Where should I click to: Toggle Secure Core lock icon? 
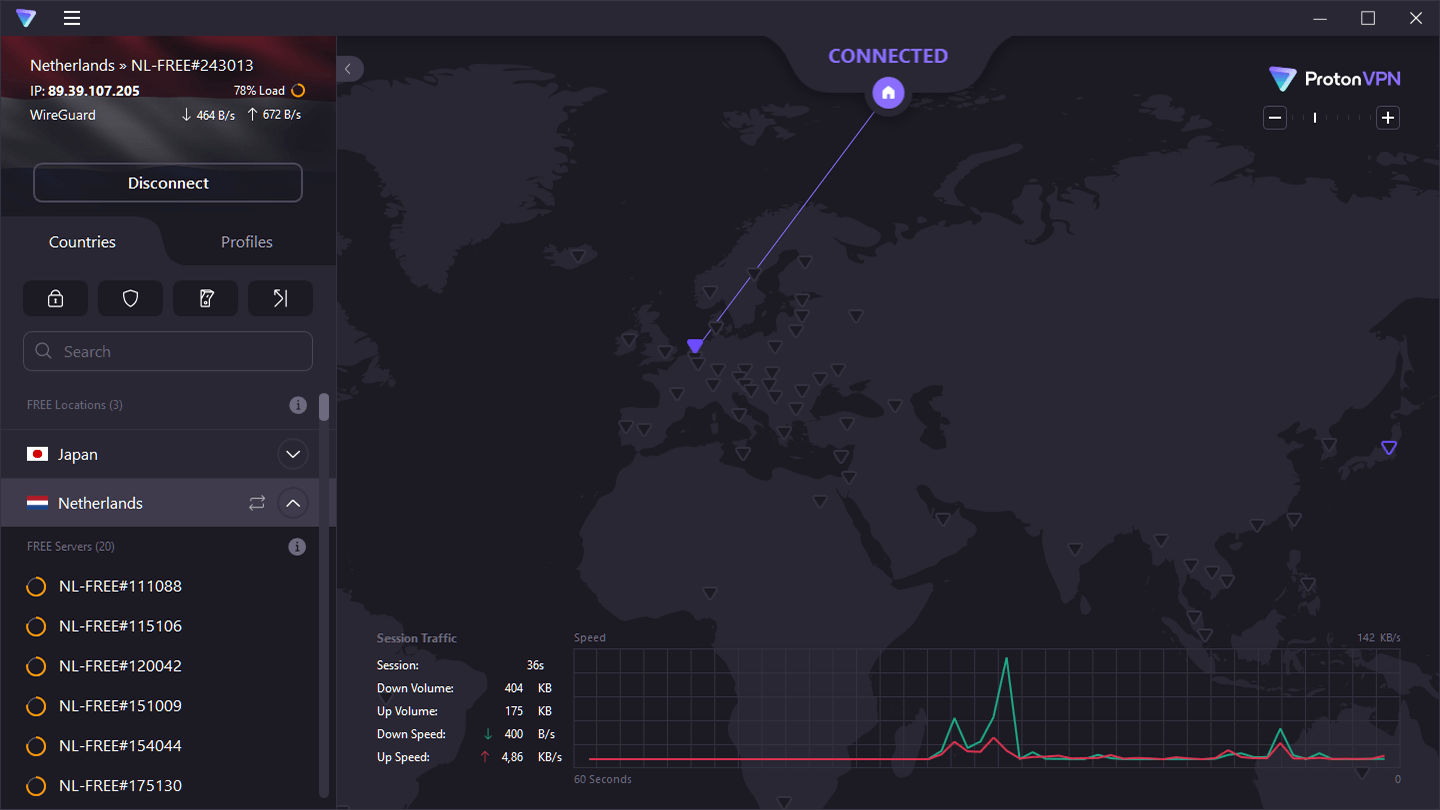pyautogui.click(x=55, y=298)
